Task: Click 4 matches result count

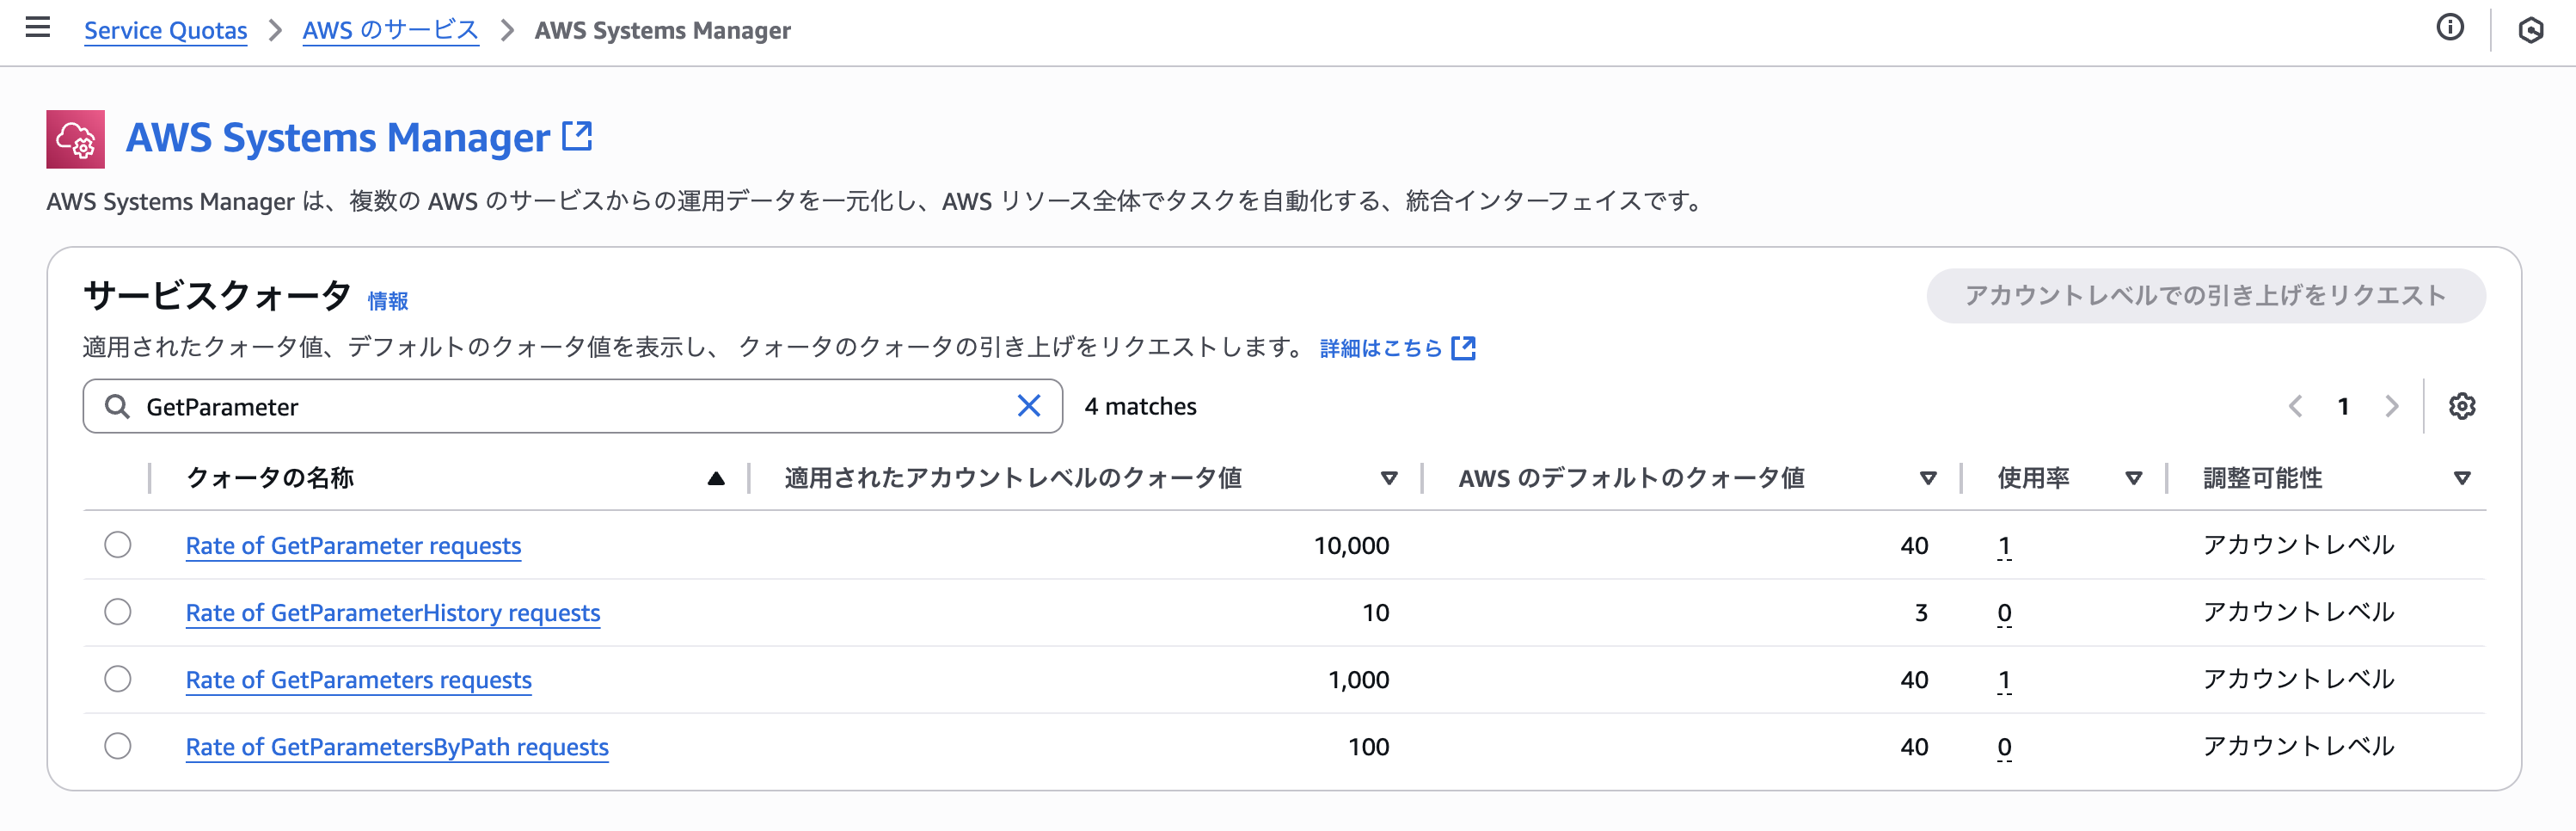Action: [x=1140, y=406]
